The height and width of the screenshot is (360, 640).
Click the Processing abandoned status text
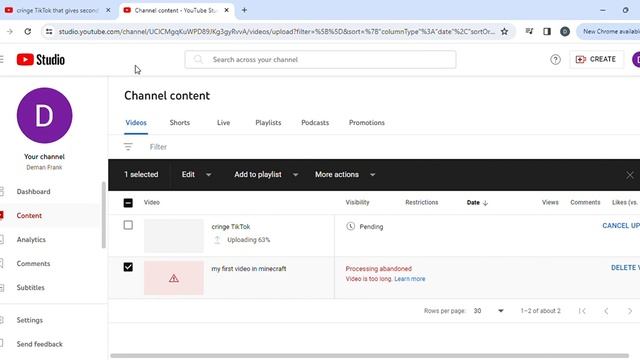pos(378,269)
